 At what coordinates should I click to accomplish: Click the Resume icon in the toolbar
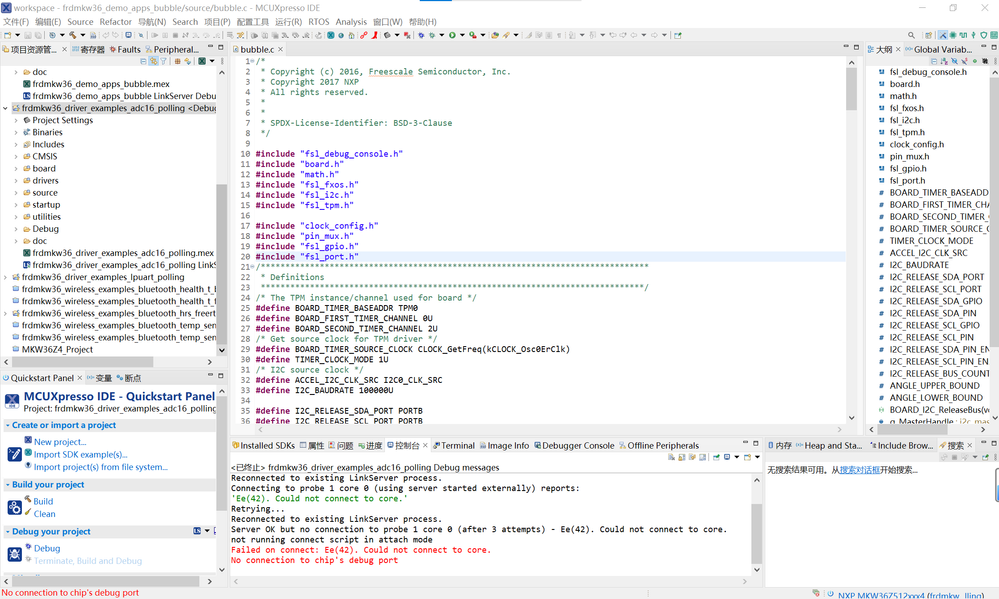(155, 35)
